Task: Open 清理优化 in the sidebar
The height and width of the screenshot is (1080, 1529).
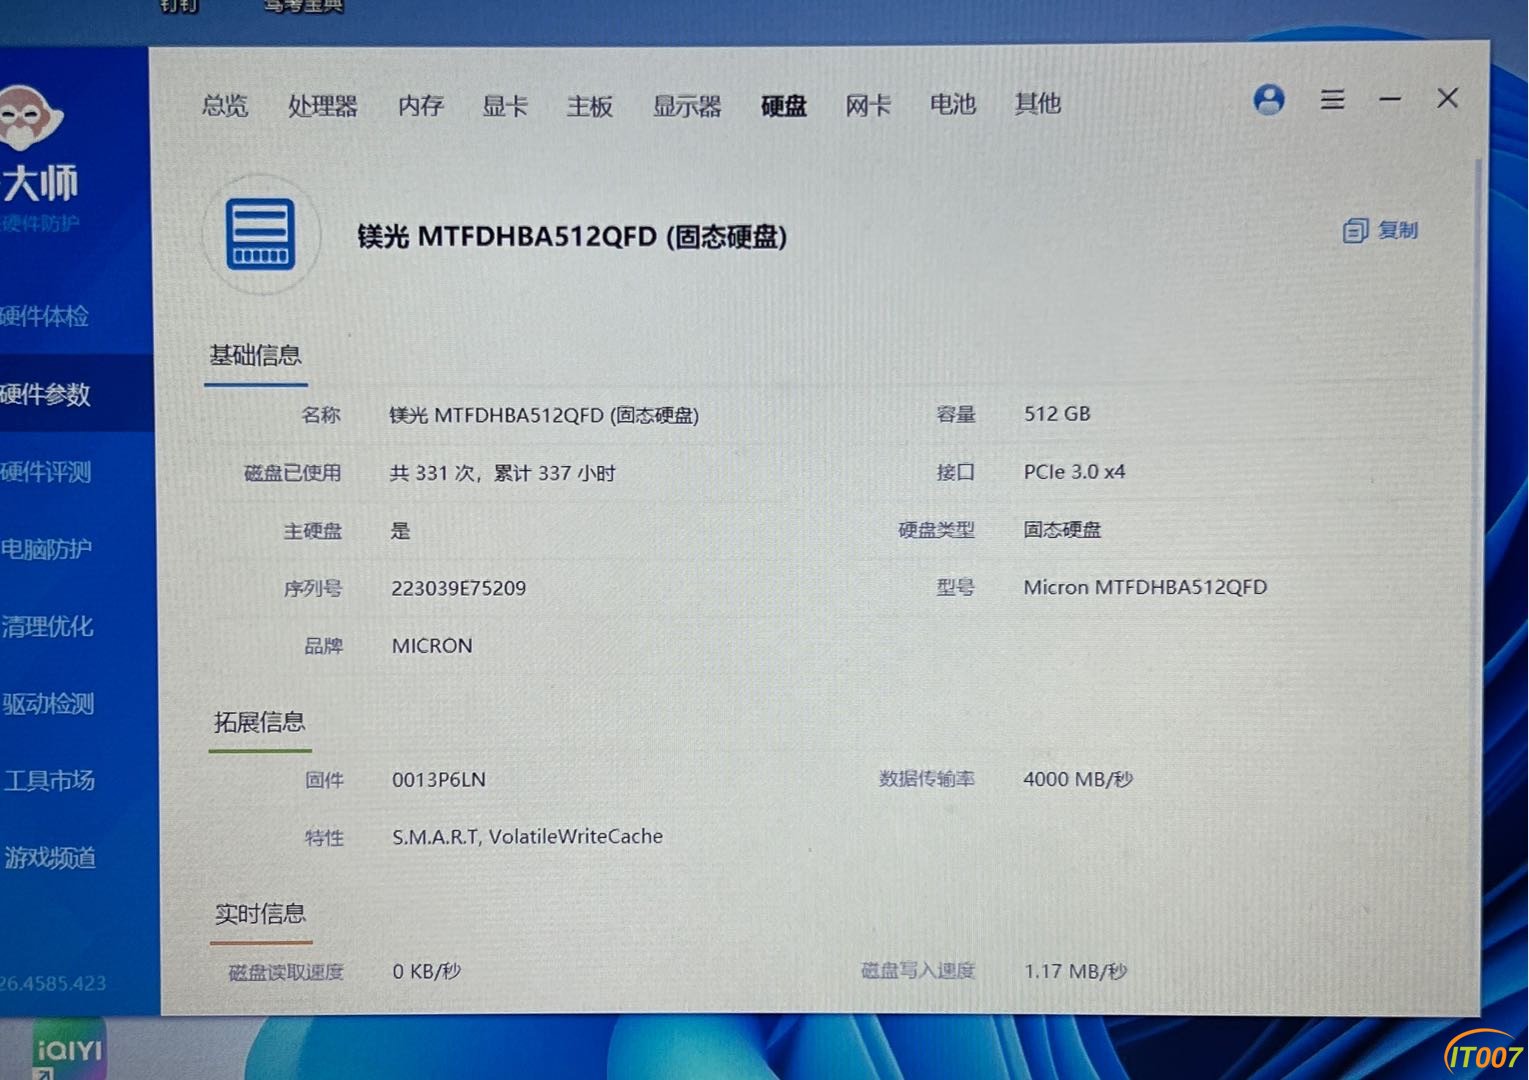Action: [47, 627]
